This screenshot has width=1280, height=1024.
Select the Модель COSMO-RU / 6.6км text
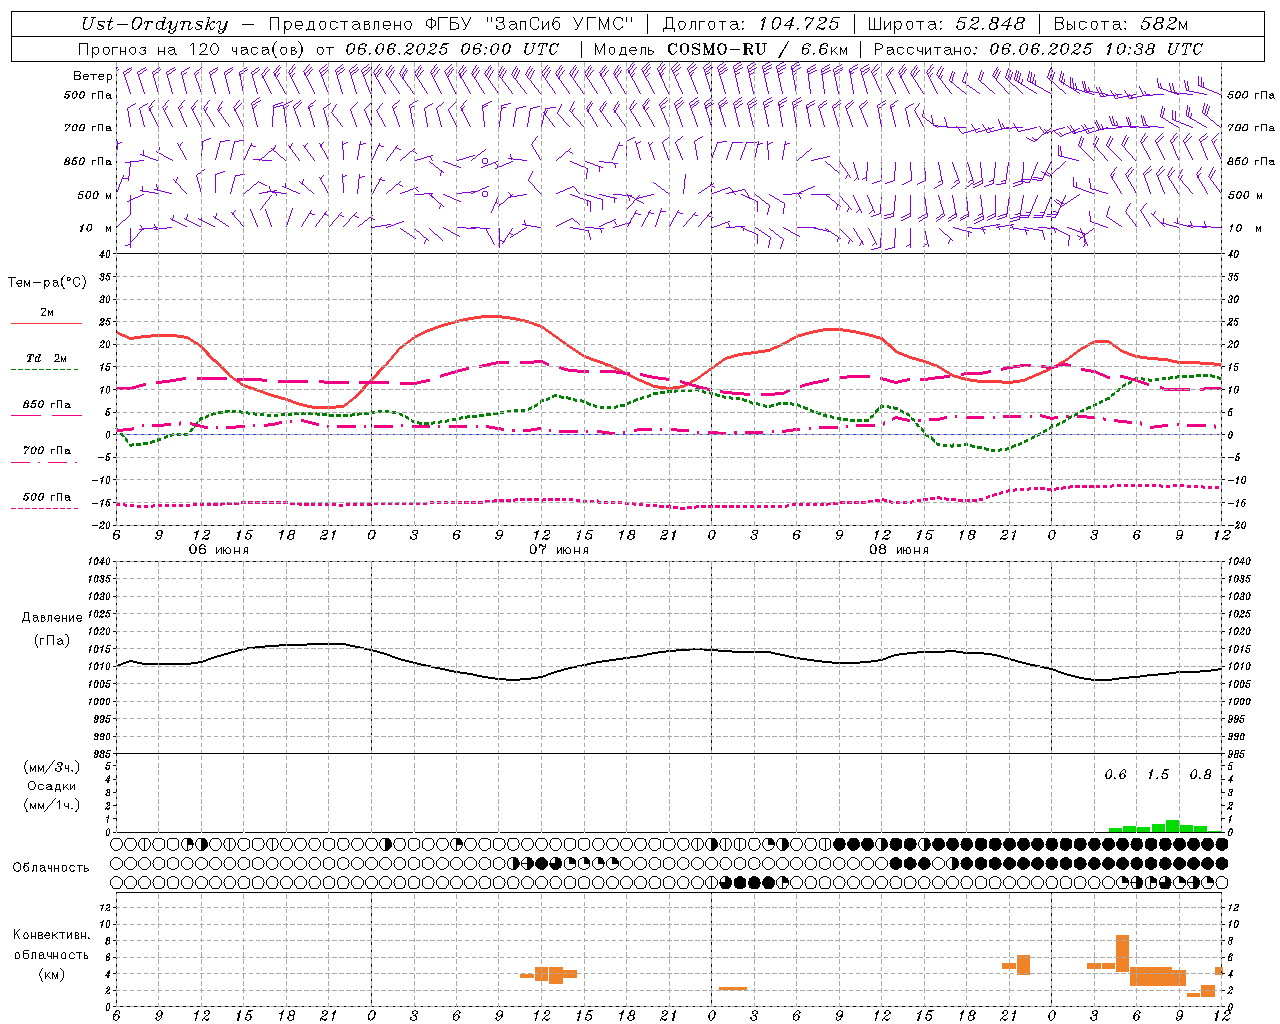pyautogui.click(x=721, y=49)
